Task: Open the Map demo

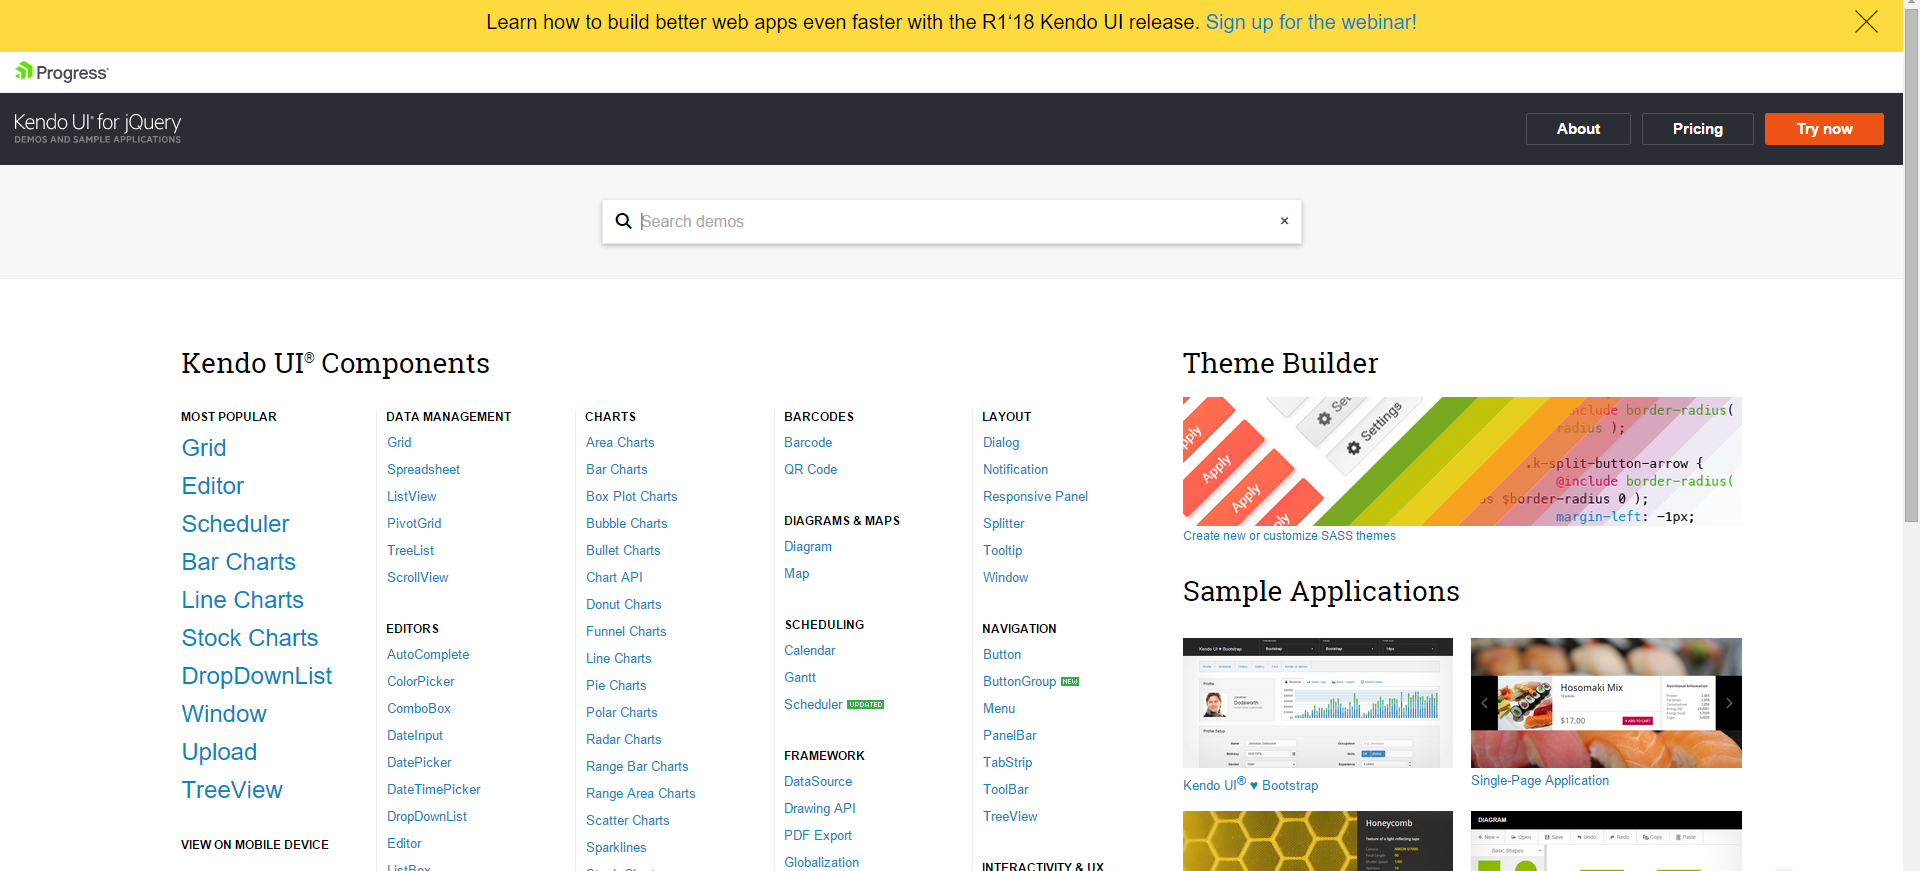Action: click(x=796, y=573)
